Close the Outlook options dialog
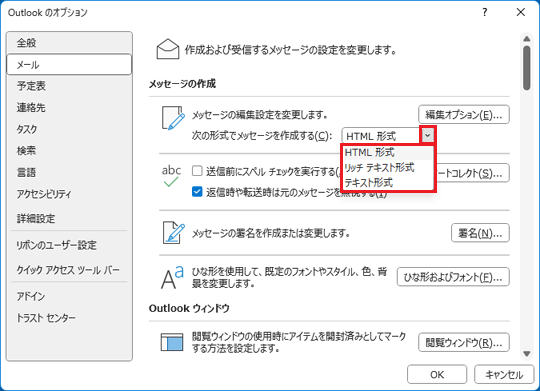The width and height of the screenshot is (540, 391). click(521, 12)
